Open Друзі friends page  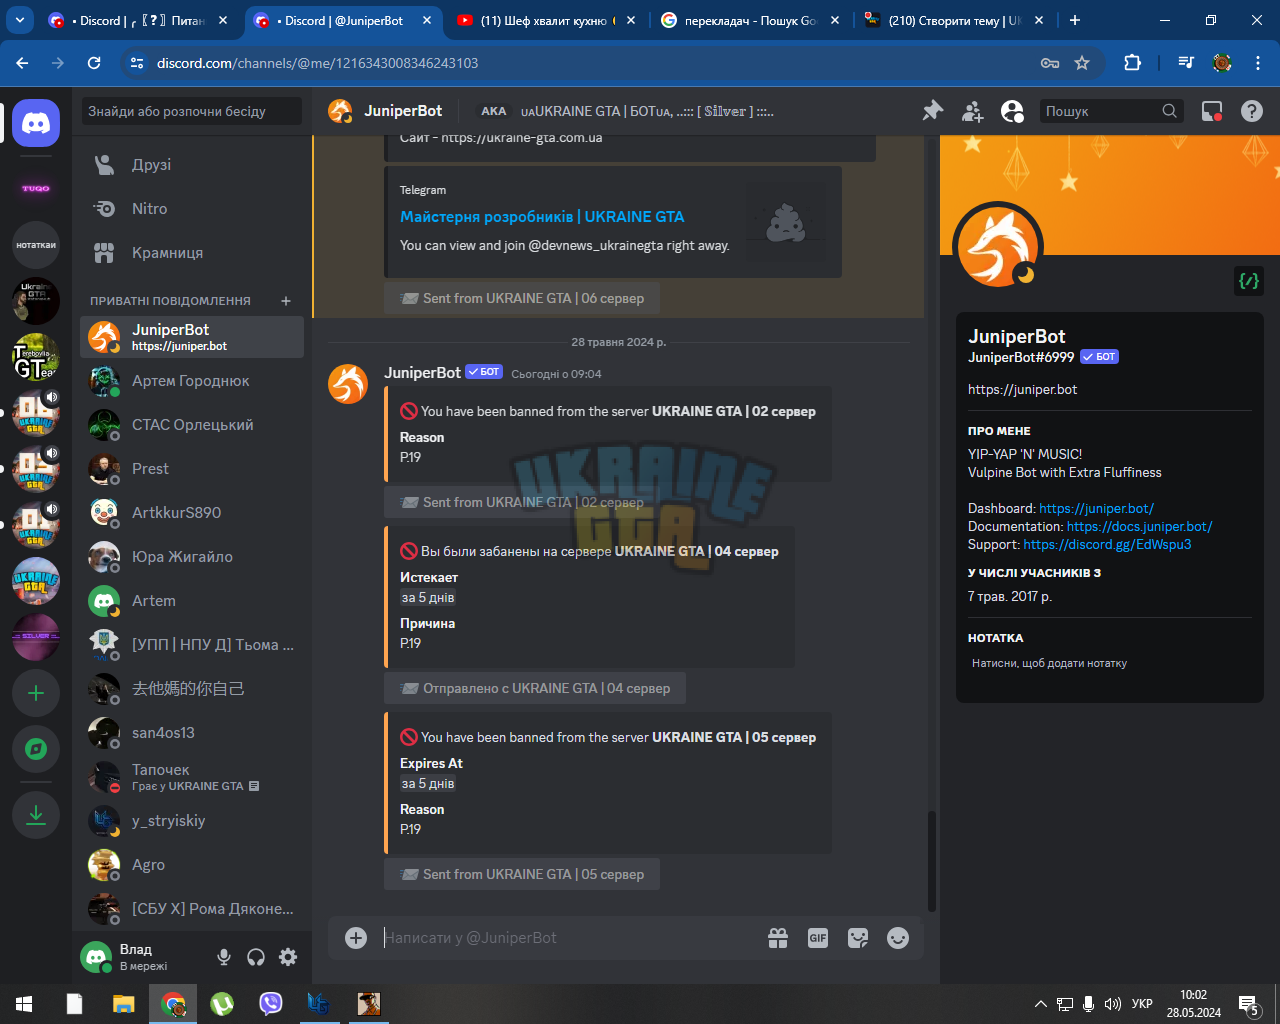click(x=192, y=165)
